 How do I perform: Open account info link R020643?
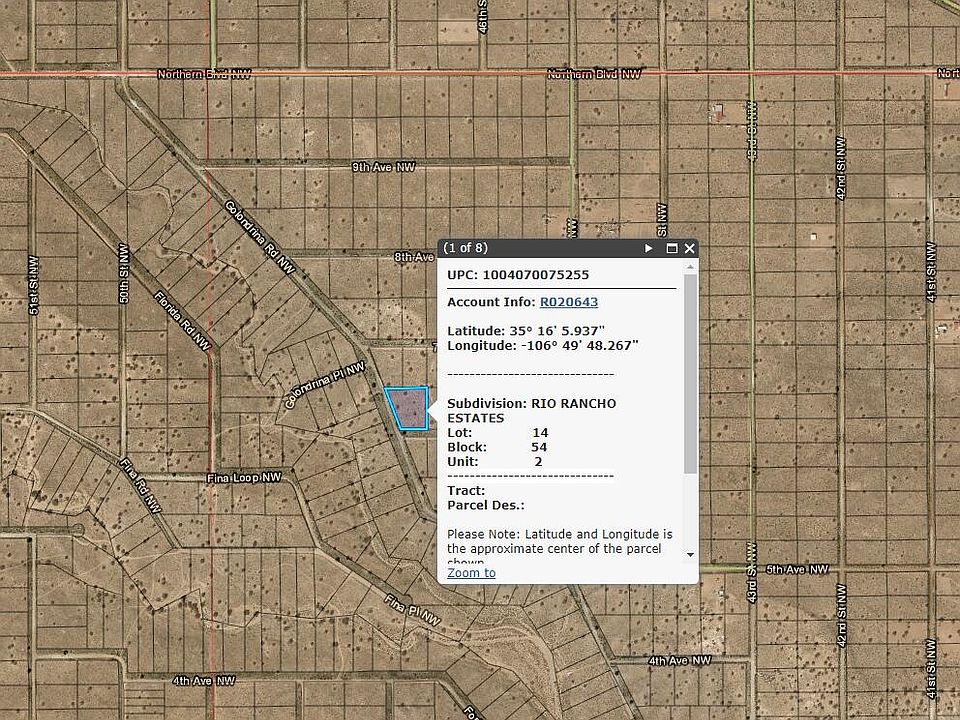tap(568, 302)
